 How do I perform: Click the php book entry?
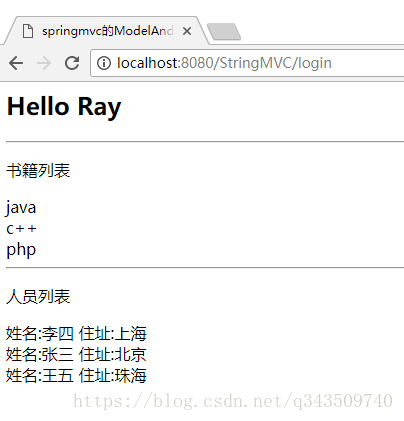point(21,250)
